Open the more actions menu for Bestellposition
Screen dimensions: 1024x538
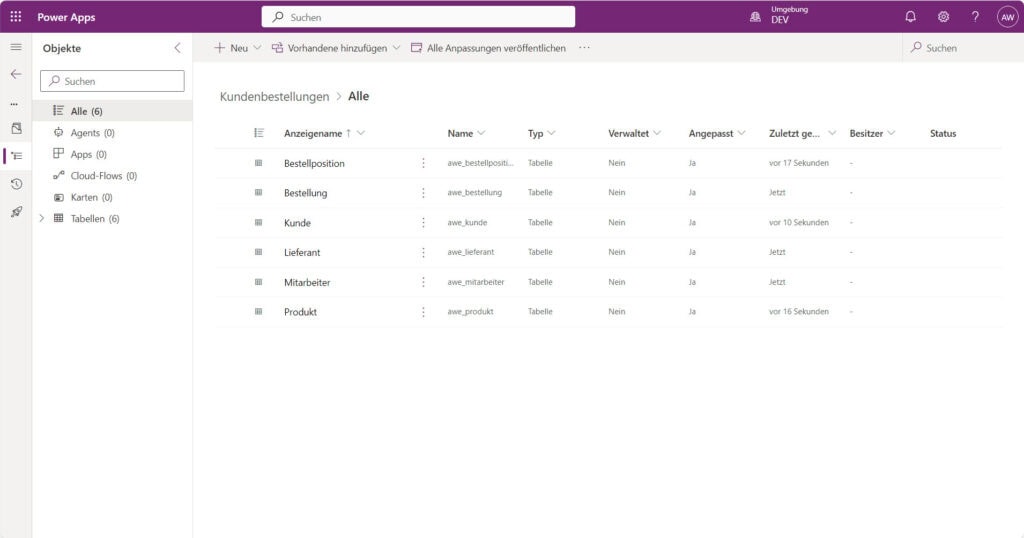(423, 163)
